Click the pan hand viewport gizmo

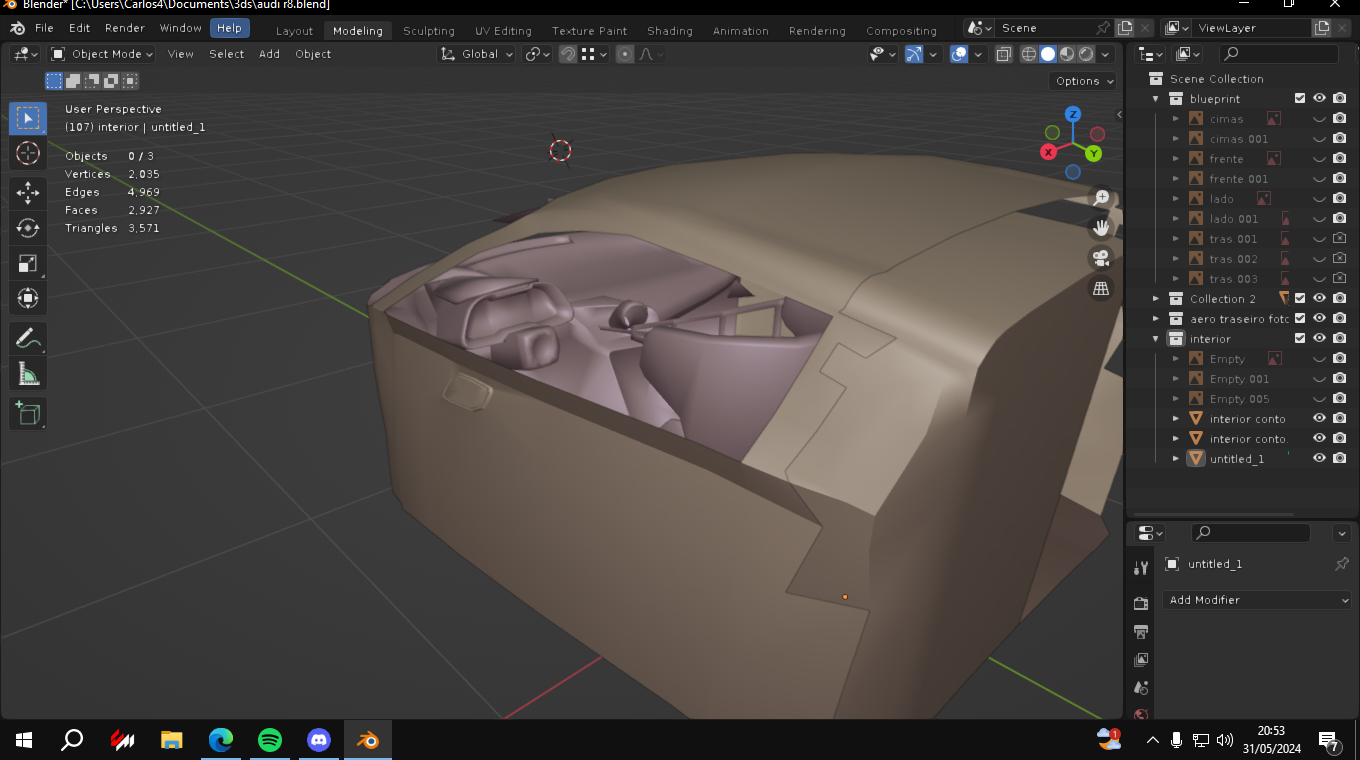point(1101,228)
